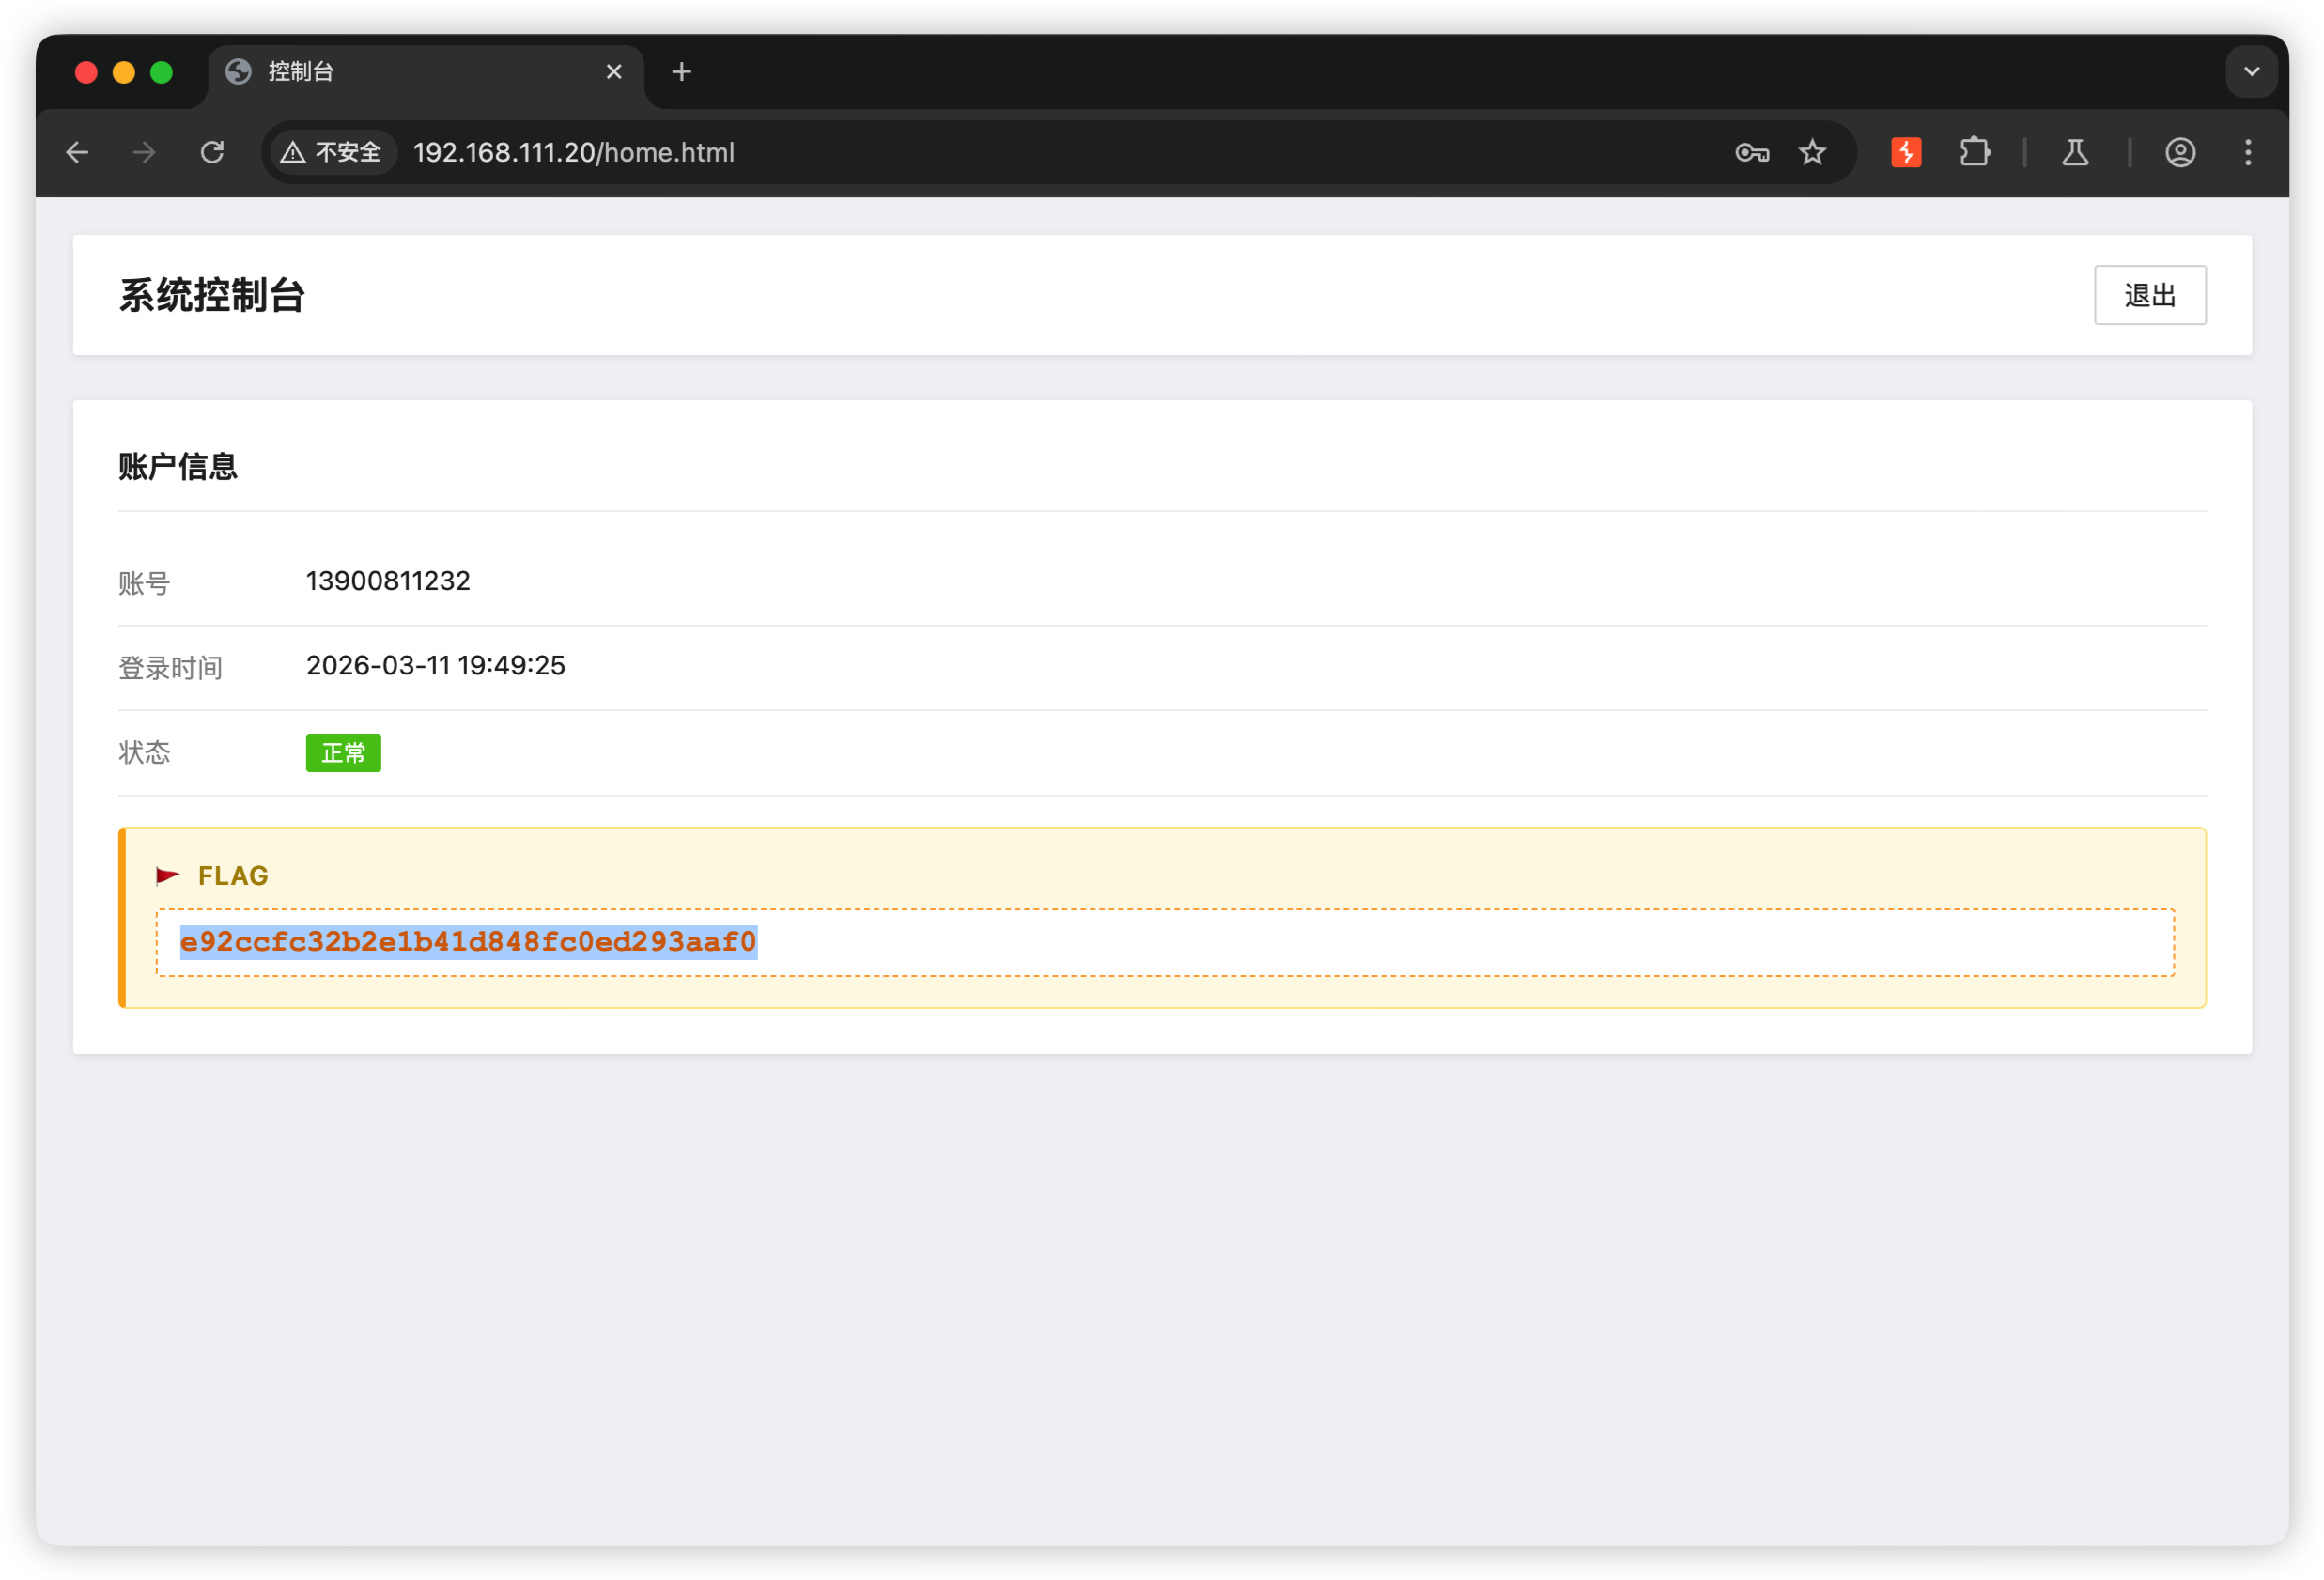This screenshot has height=1580, width=2324.
Task: Click the browser forward arrow
Action: tap(144, 152)
